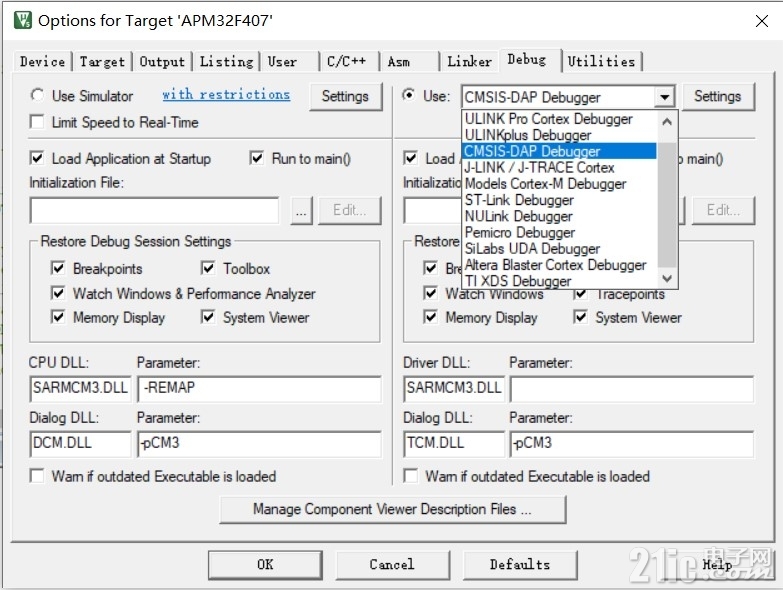Confirm with the OK button
Image resolution: width=783 pixels, height=590 pixels.
(265, 565)
